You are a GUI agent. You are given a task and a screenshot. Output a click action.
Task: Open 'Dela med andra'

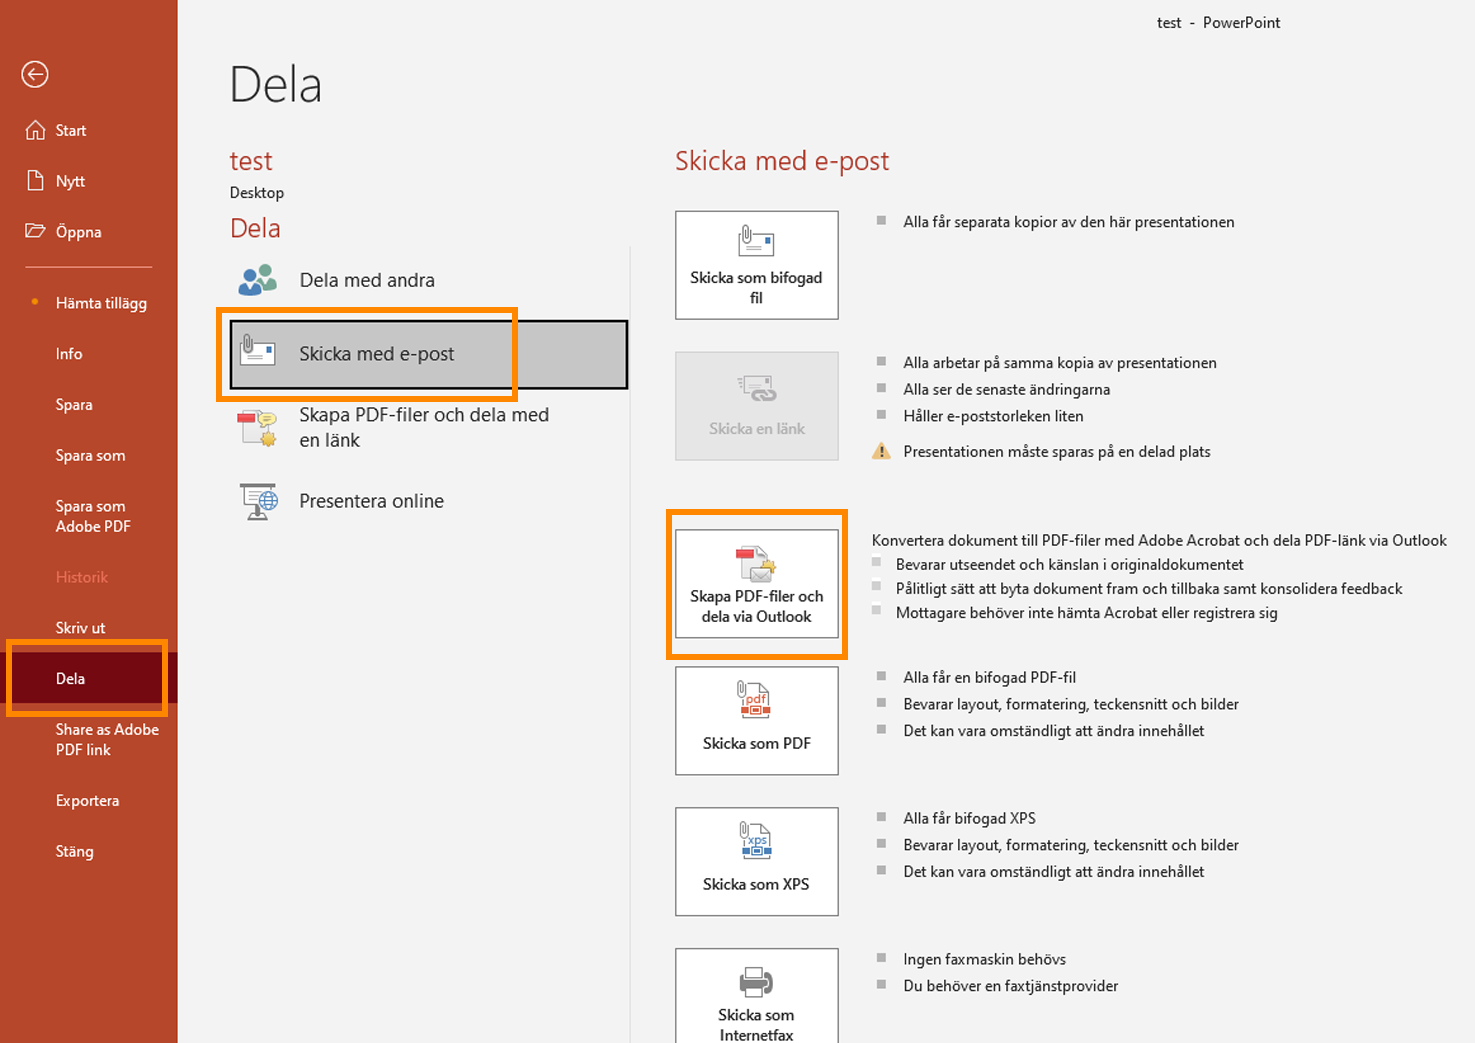366,280
